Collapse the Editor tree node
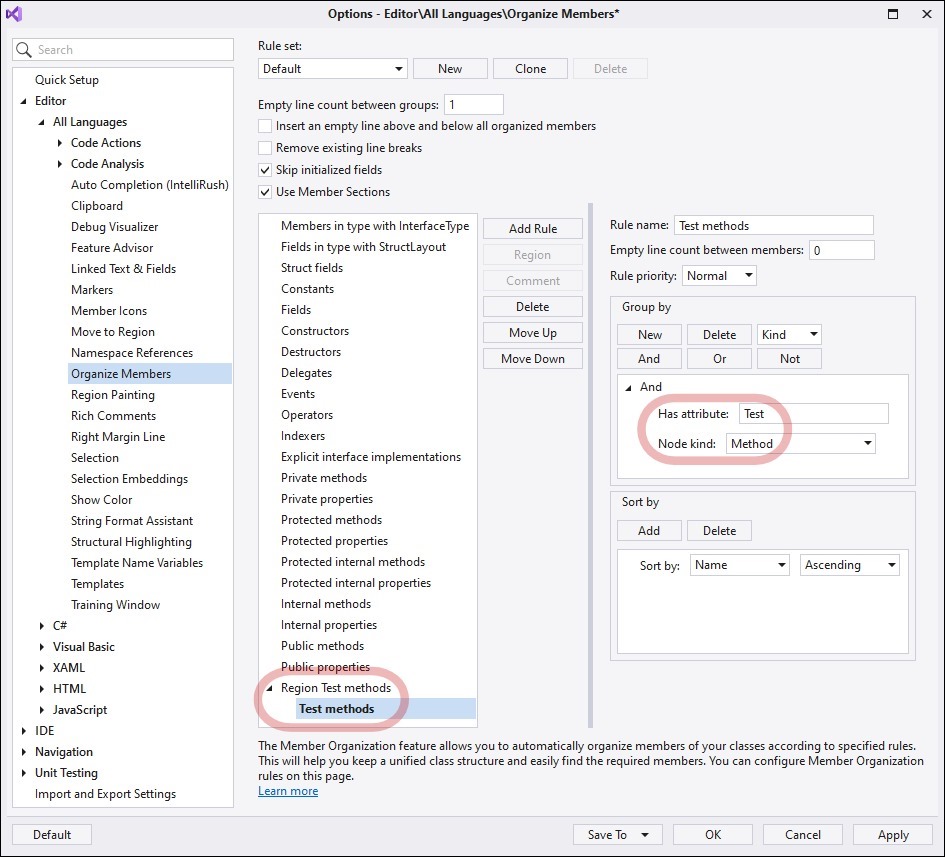The image size is (945, 857). pos(24,101)
